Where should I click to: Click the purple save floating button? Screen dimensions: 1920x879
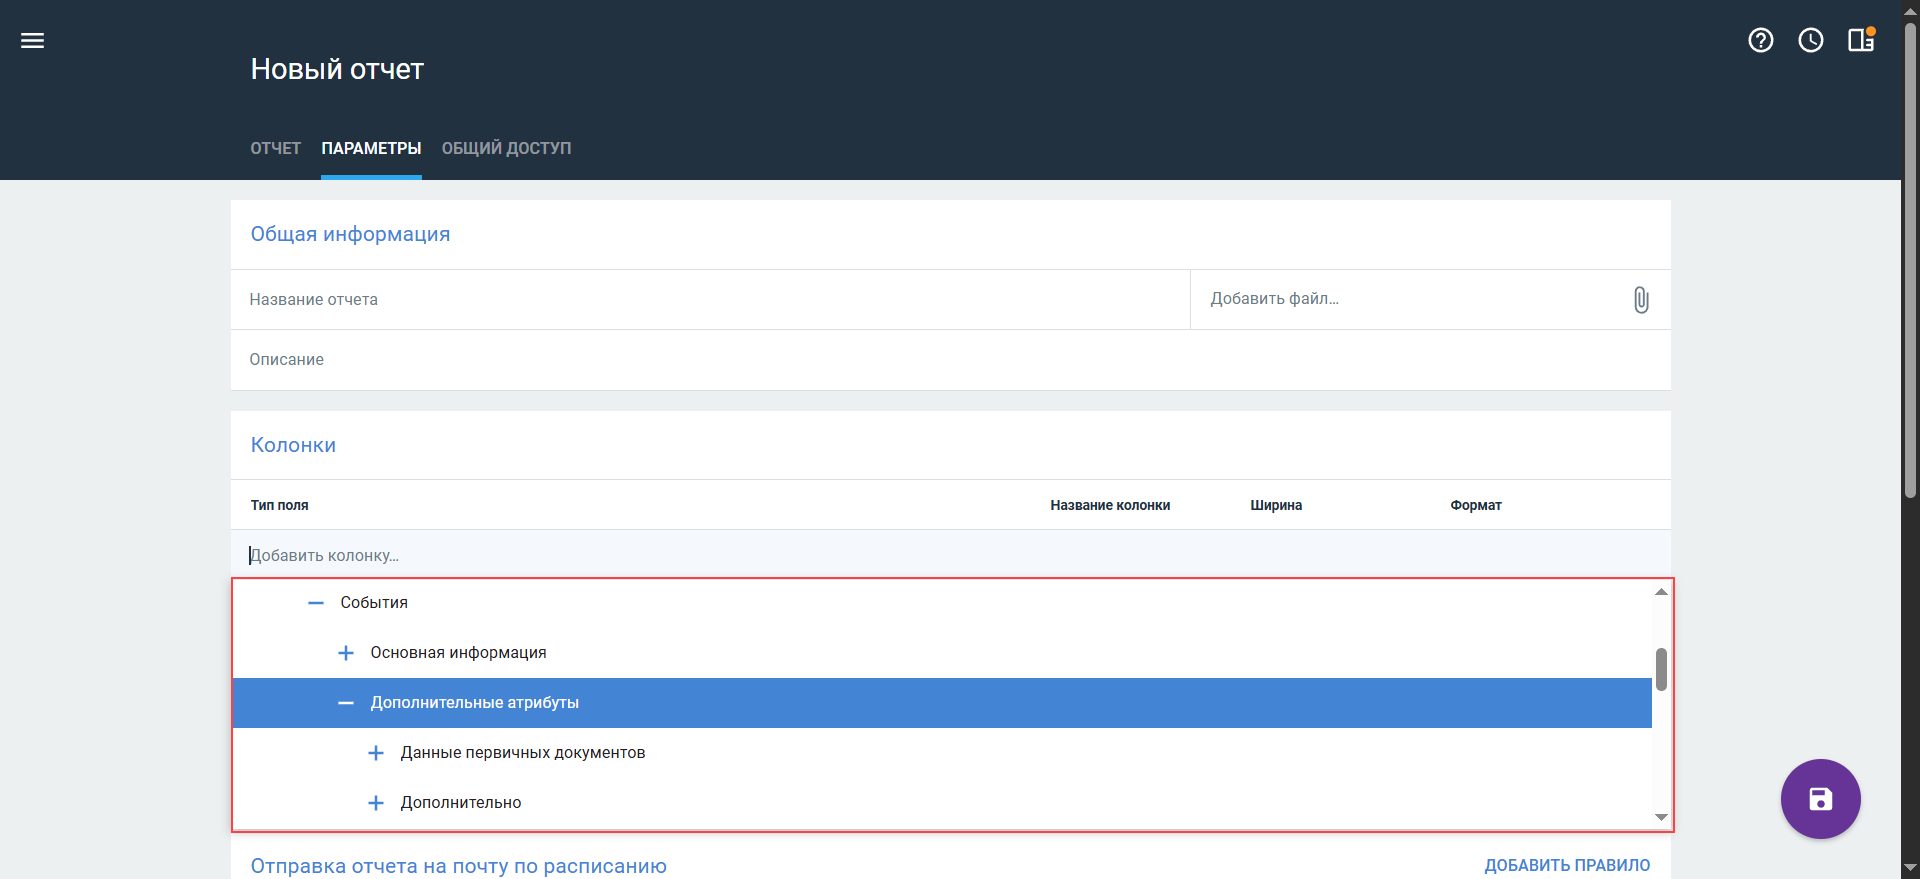[x=1820, y=799]
